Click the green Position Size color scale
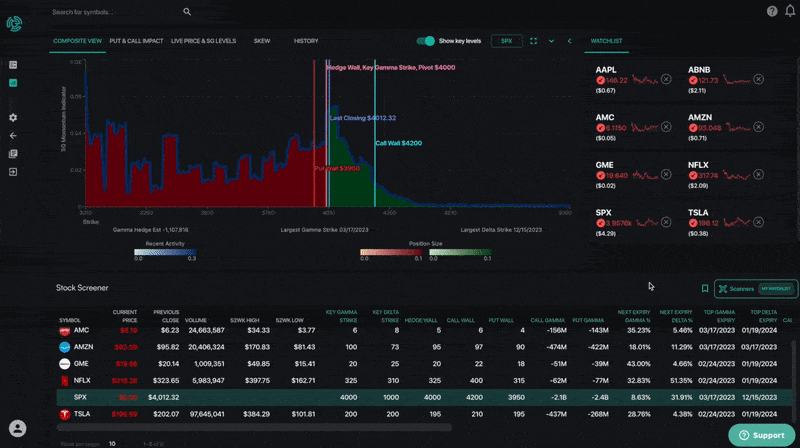The height and width of the screenshot is (448, 800). 460,252
